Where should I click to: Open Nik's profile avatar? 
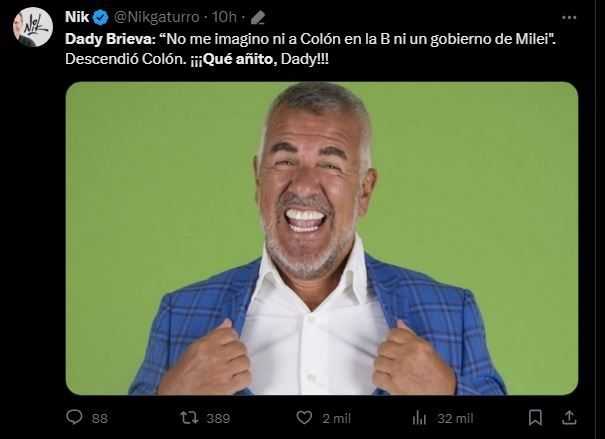click(33, 27)
